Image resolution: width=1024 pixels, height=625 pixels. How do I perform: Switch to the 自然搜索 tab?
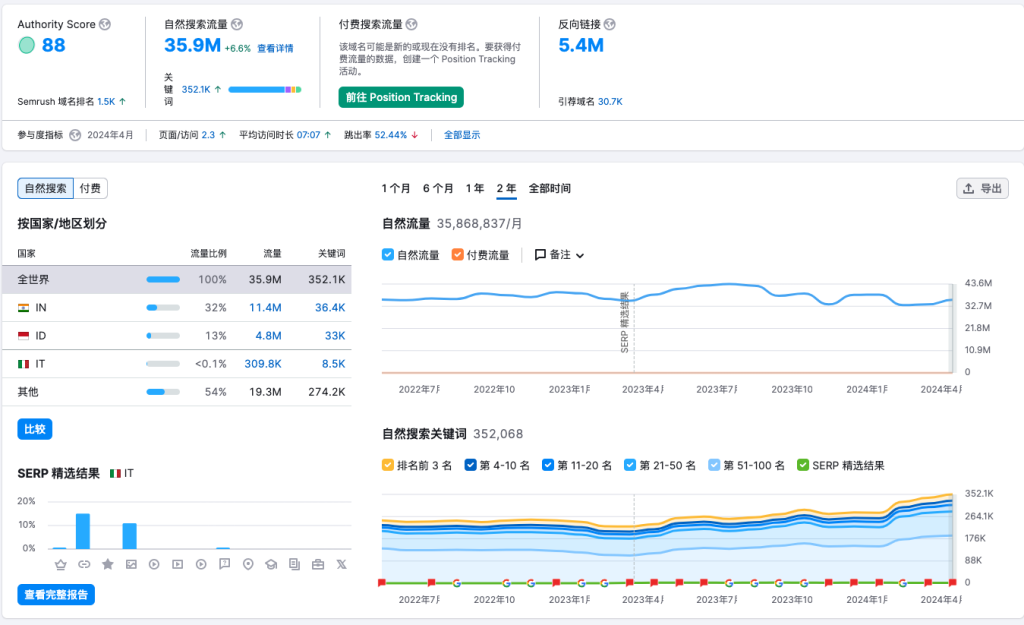(46, 188)
